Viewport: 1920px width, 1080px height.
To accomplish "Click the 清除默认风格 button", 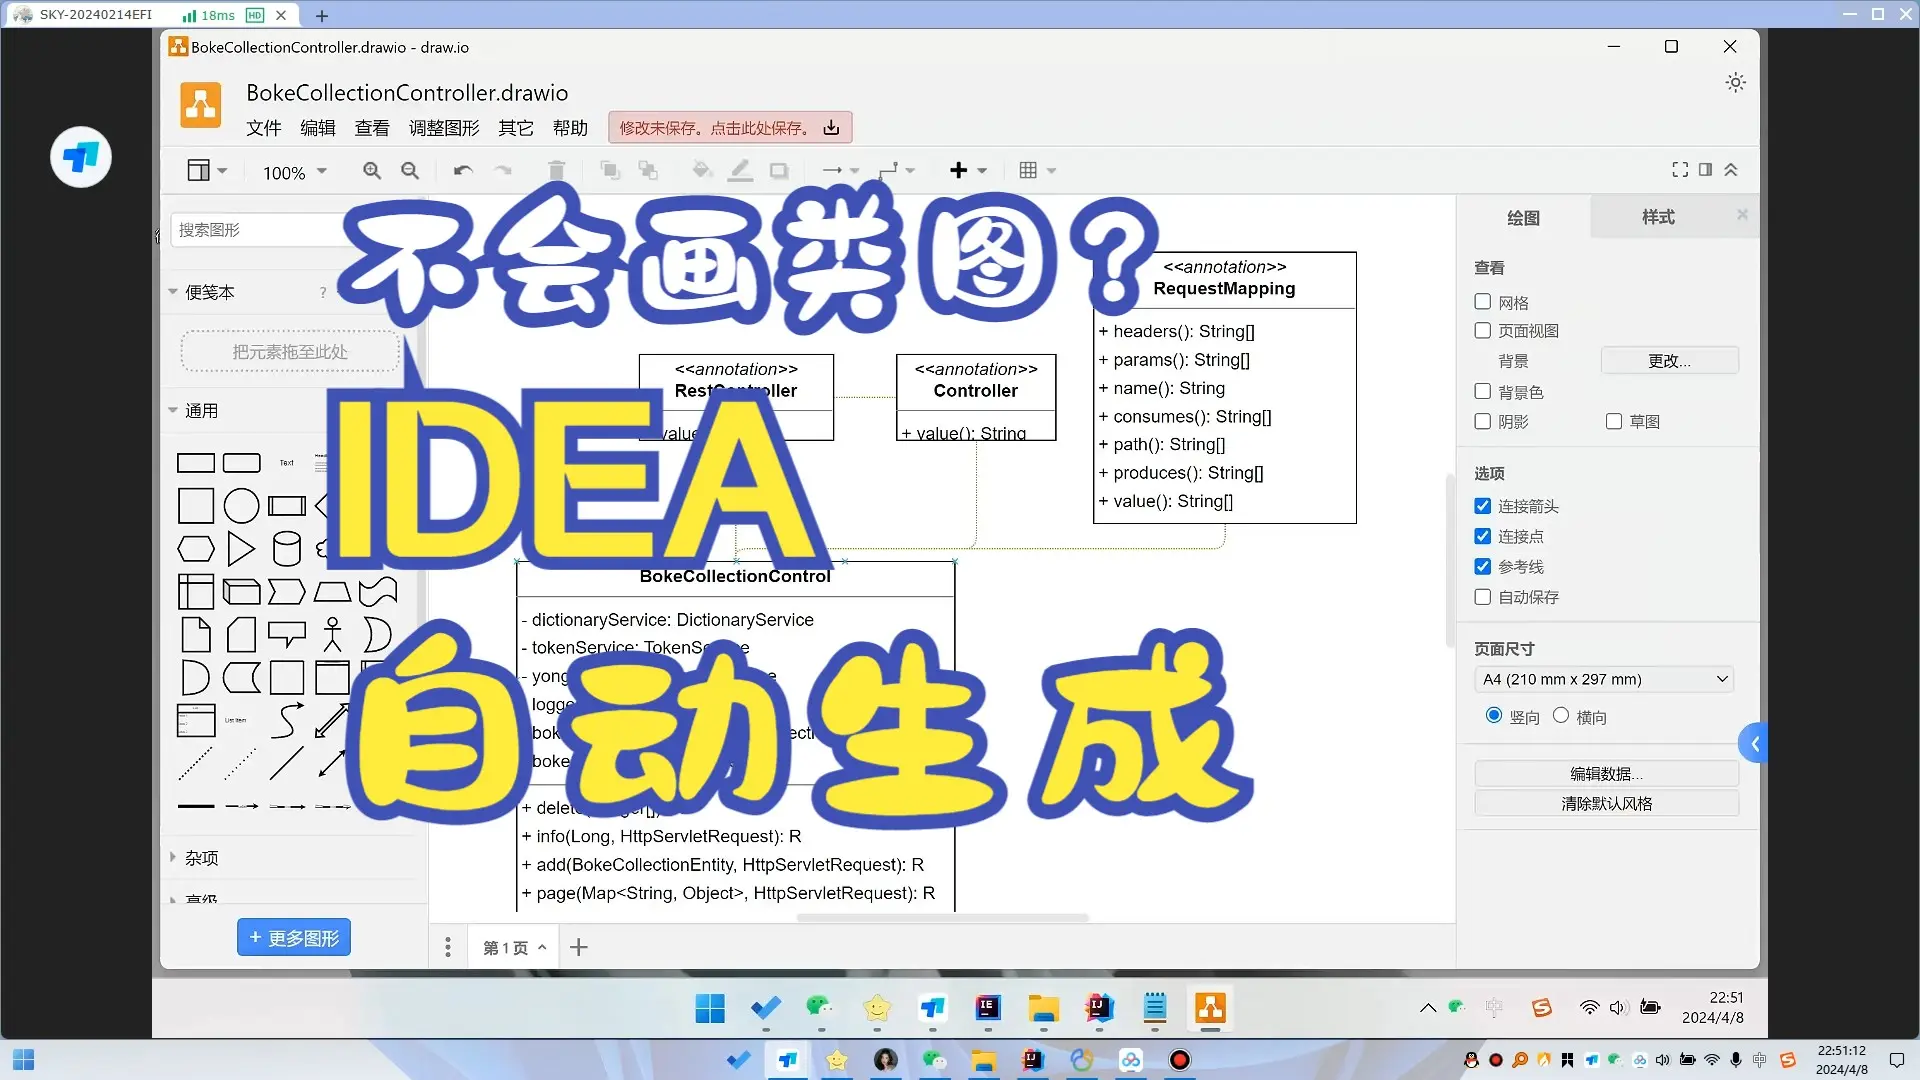I will [x=1606, y=803].
